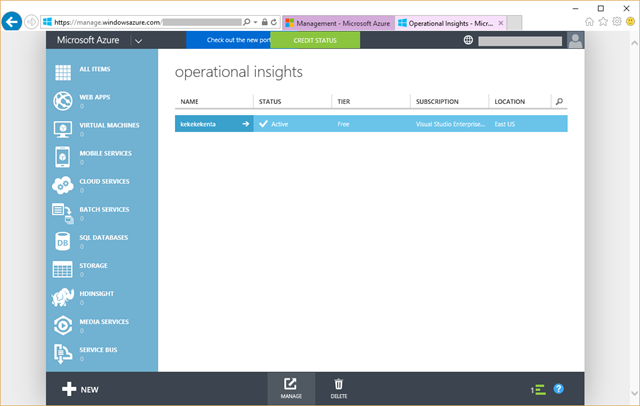640x406 pixels.
Task: Select the kekekekenta workspace name
Action: pos(198,124)
